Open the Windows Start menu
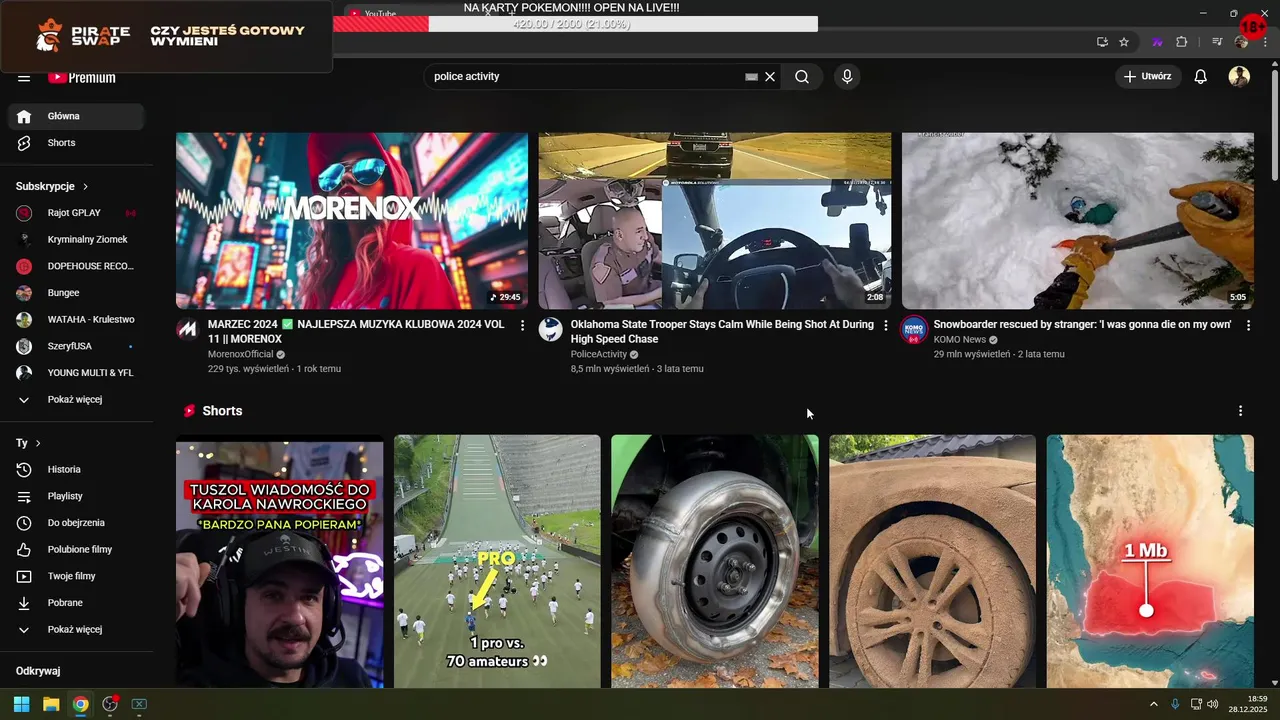The width and height of the screenshot is (1280, 720). tap(21, 704)
